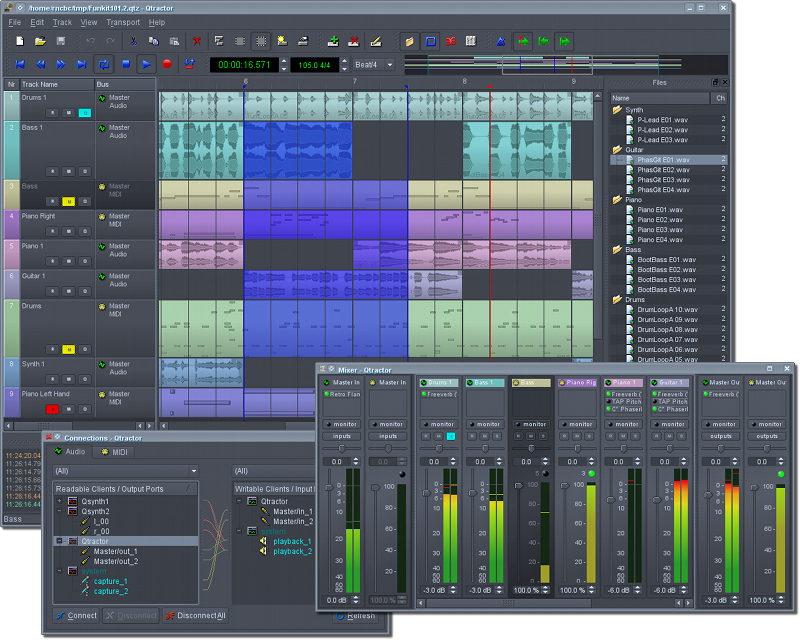Start playback with the Play button
800x640 pixels.
click(x=146, y=64)
